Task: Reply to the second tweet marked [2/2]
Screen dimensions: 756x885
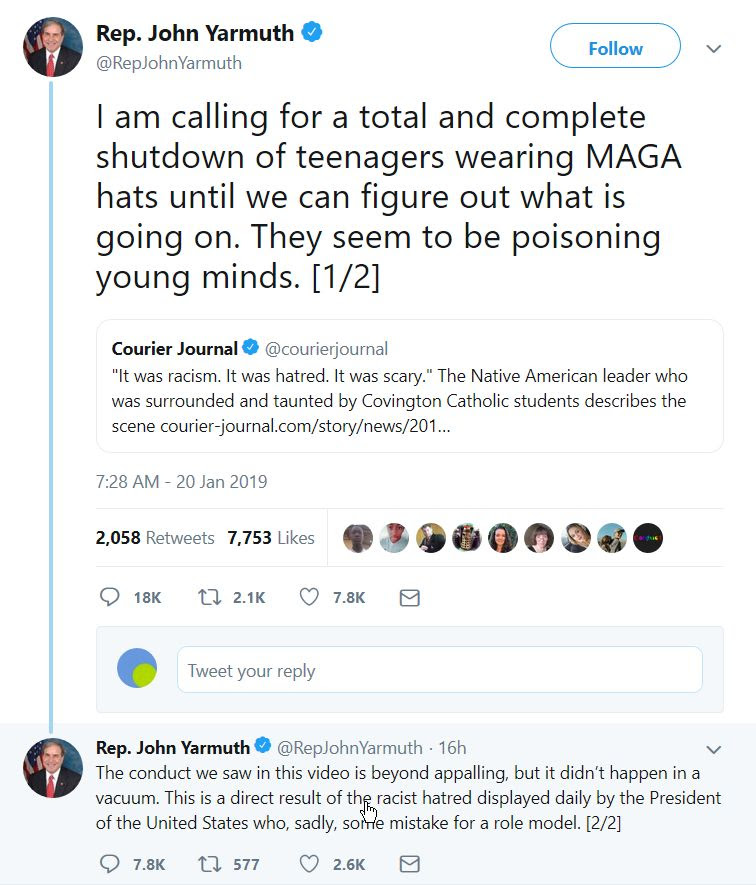Action: pos(110,863)
